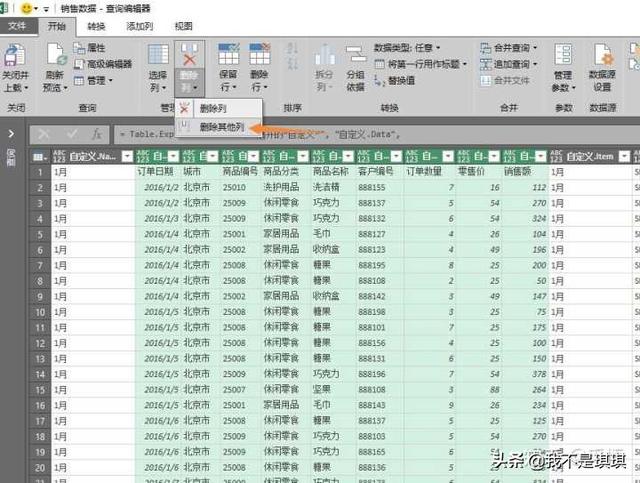Open the Advanced Editor (高级编辑器)

(x=103, y=64)
